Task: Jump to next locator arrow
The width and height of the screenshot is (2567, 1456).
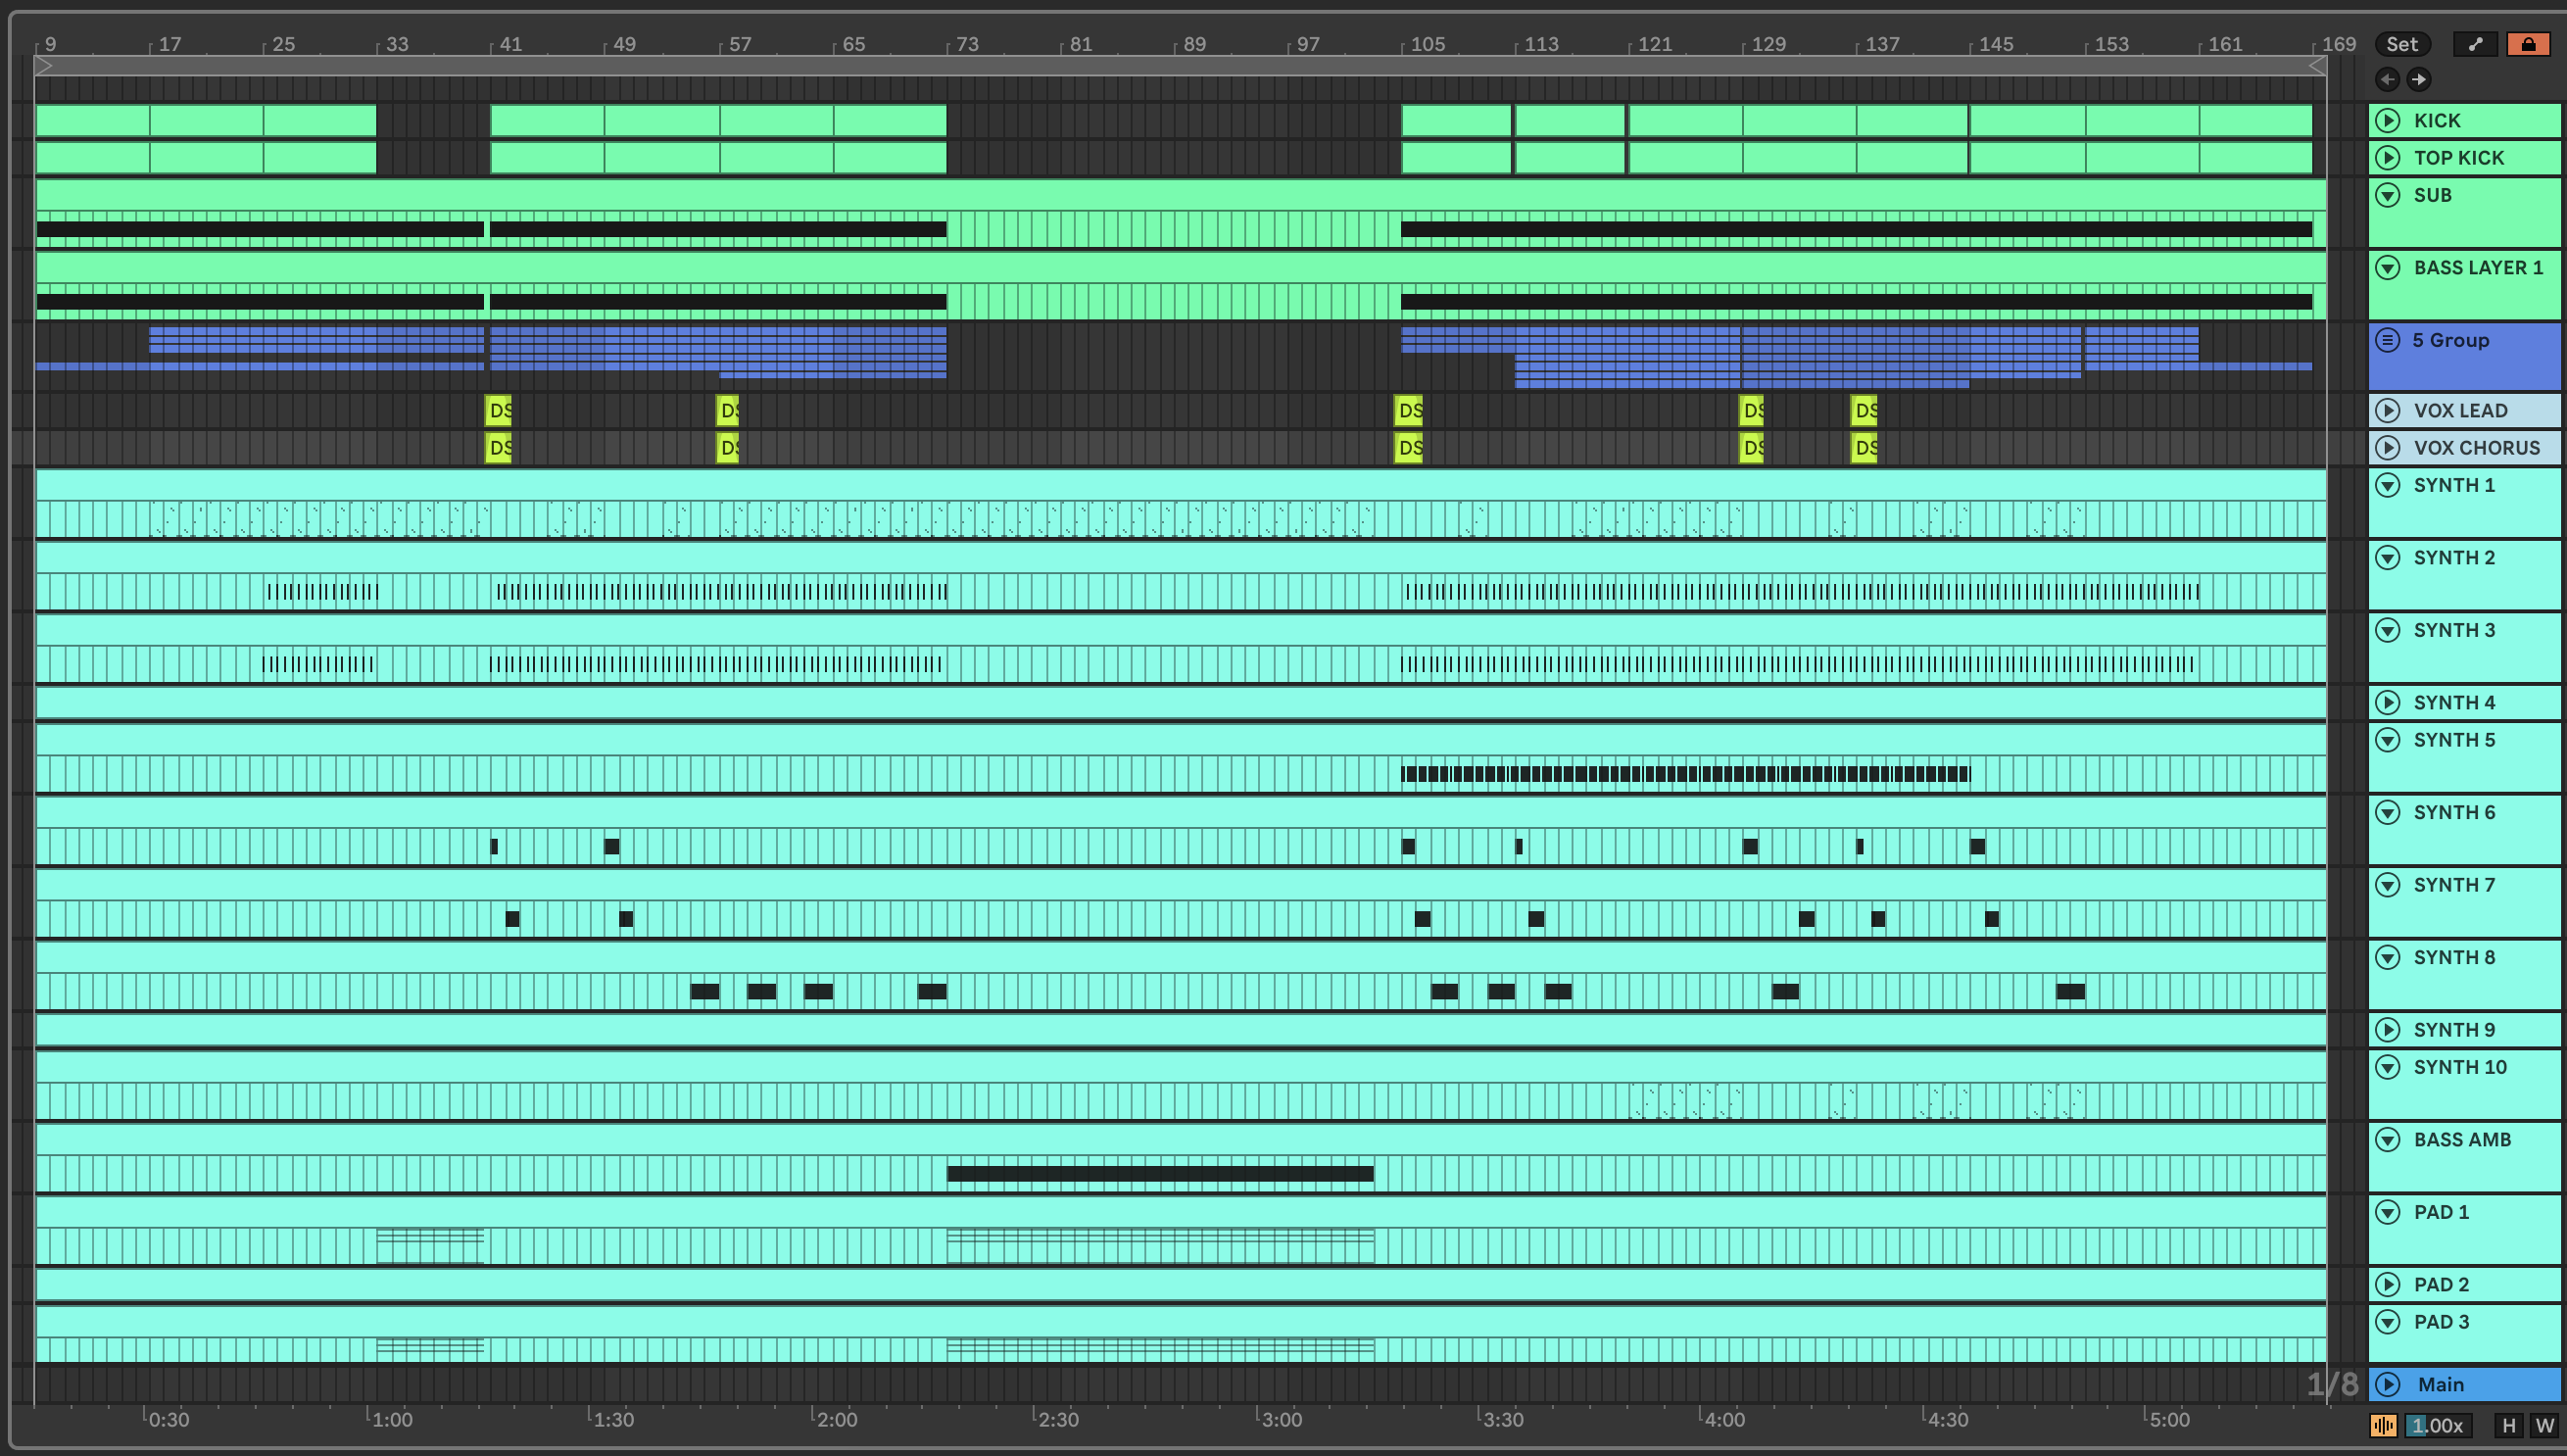Action: [2418, 79]
